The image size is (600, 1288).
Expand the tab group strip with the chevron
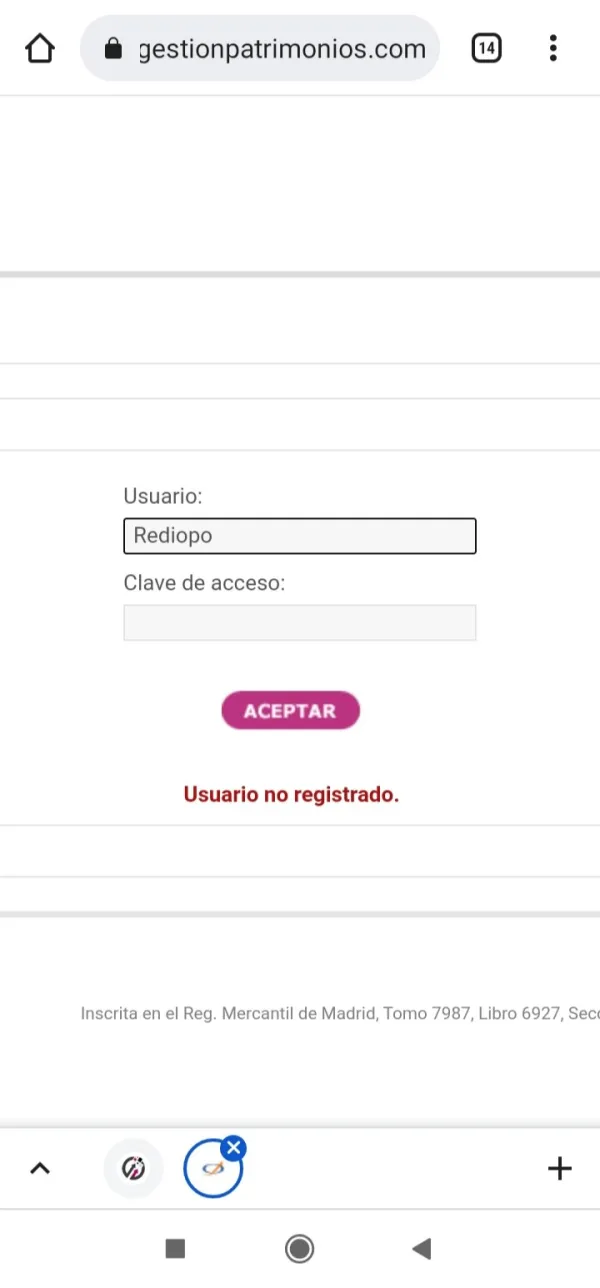40,1168
